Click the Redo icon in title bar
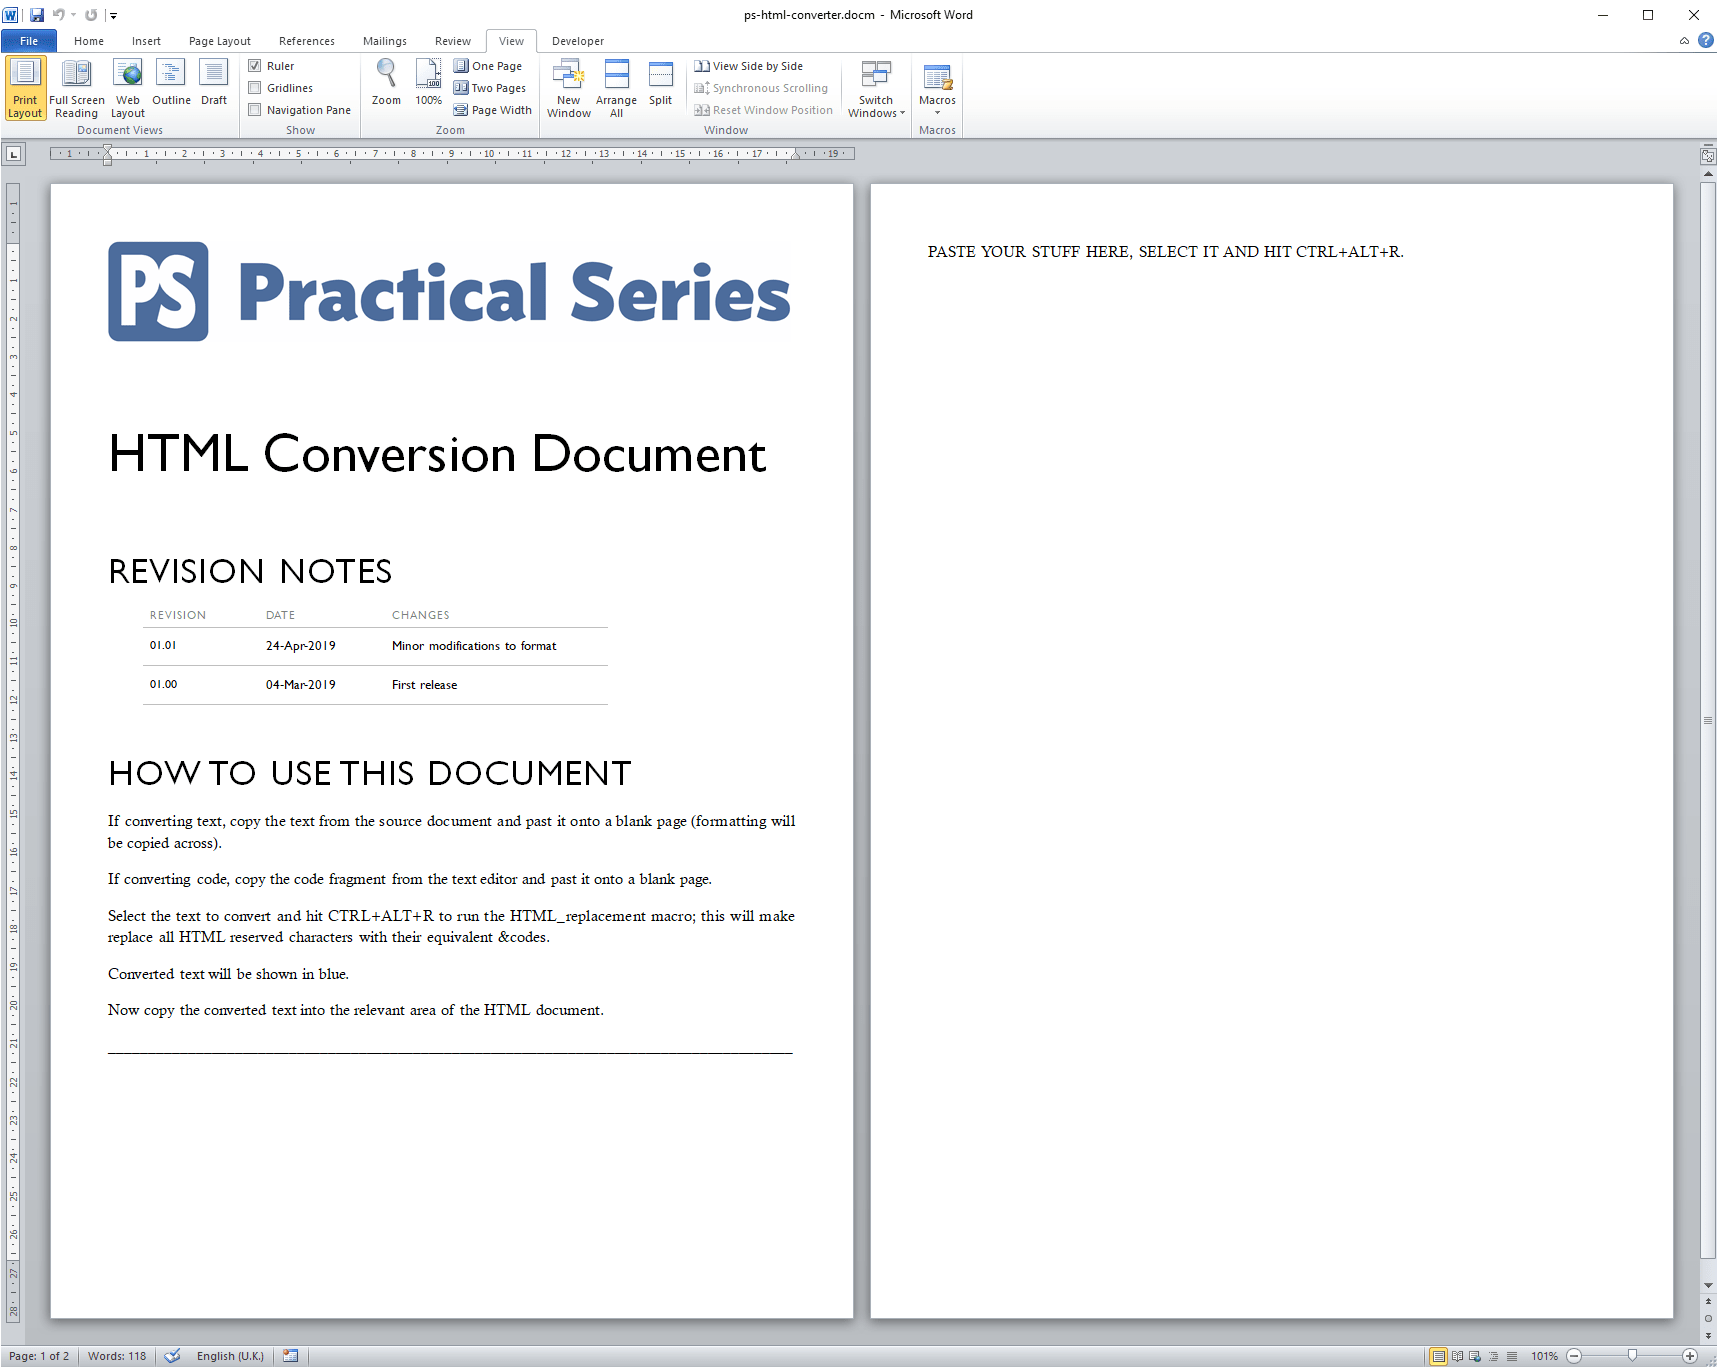The image size is (1718, 1368). (91, 15)
